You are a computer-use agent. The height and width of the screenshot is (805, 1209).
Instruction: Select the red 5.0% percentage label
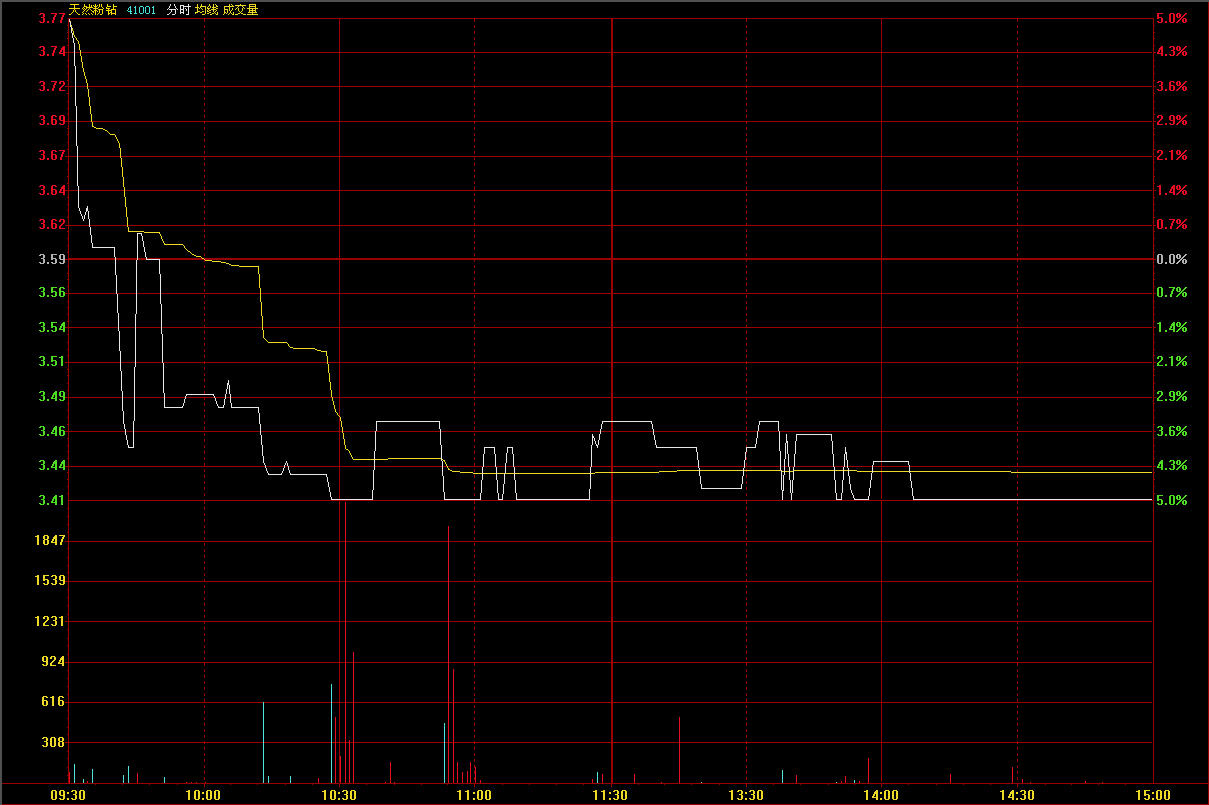pos(1171,18)
